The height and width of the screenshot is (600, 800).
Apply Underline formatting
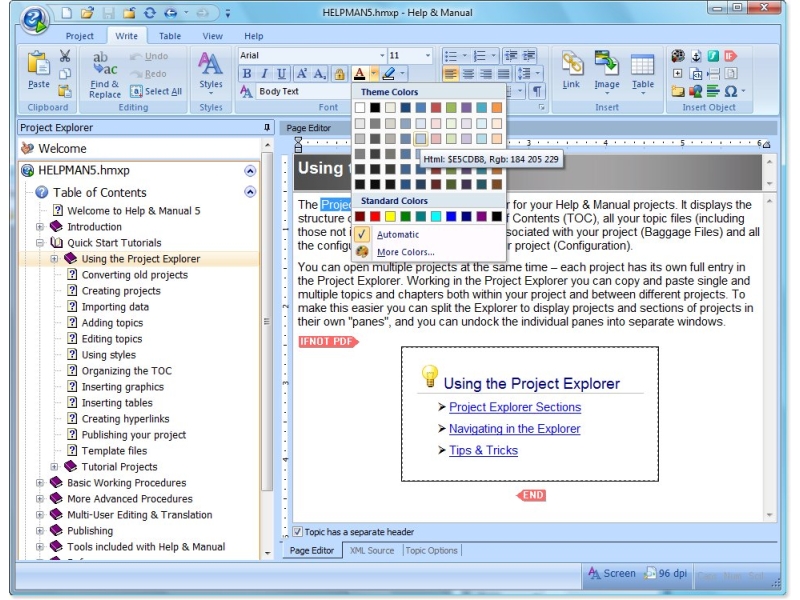281,74
